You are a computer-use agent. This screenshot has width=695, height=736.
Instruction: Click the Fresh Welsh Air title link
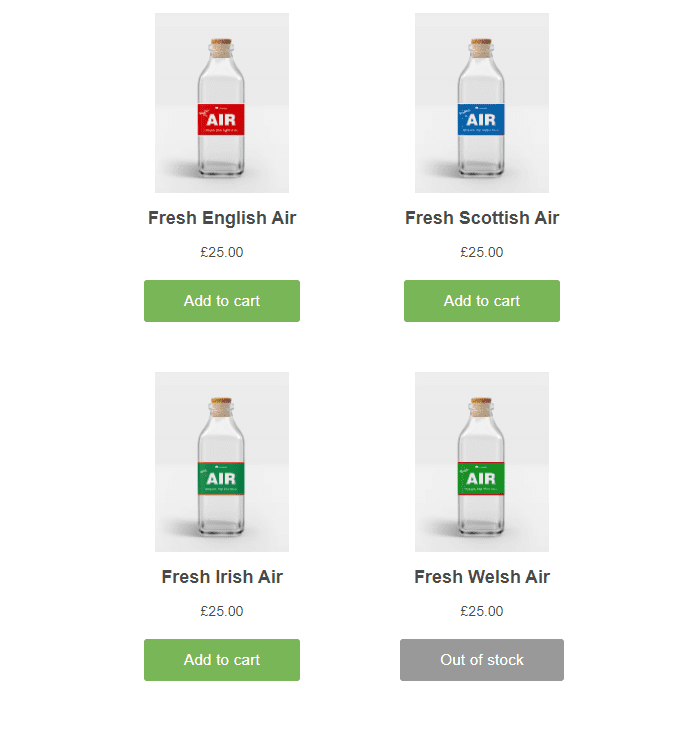(482, 577)
